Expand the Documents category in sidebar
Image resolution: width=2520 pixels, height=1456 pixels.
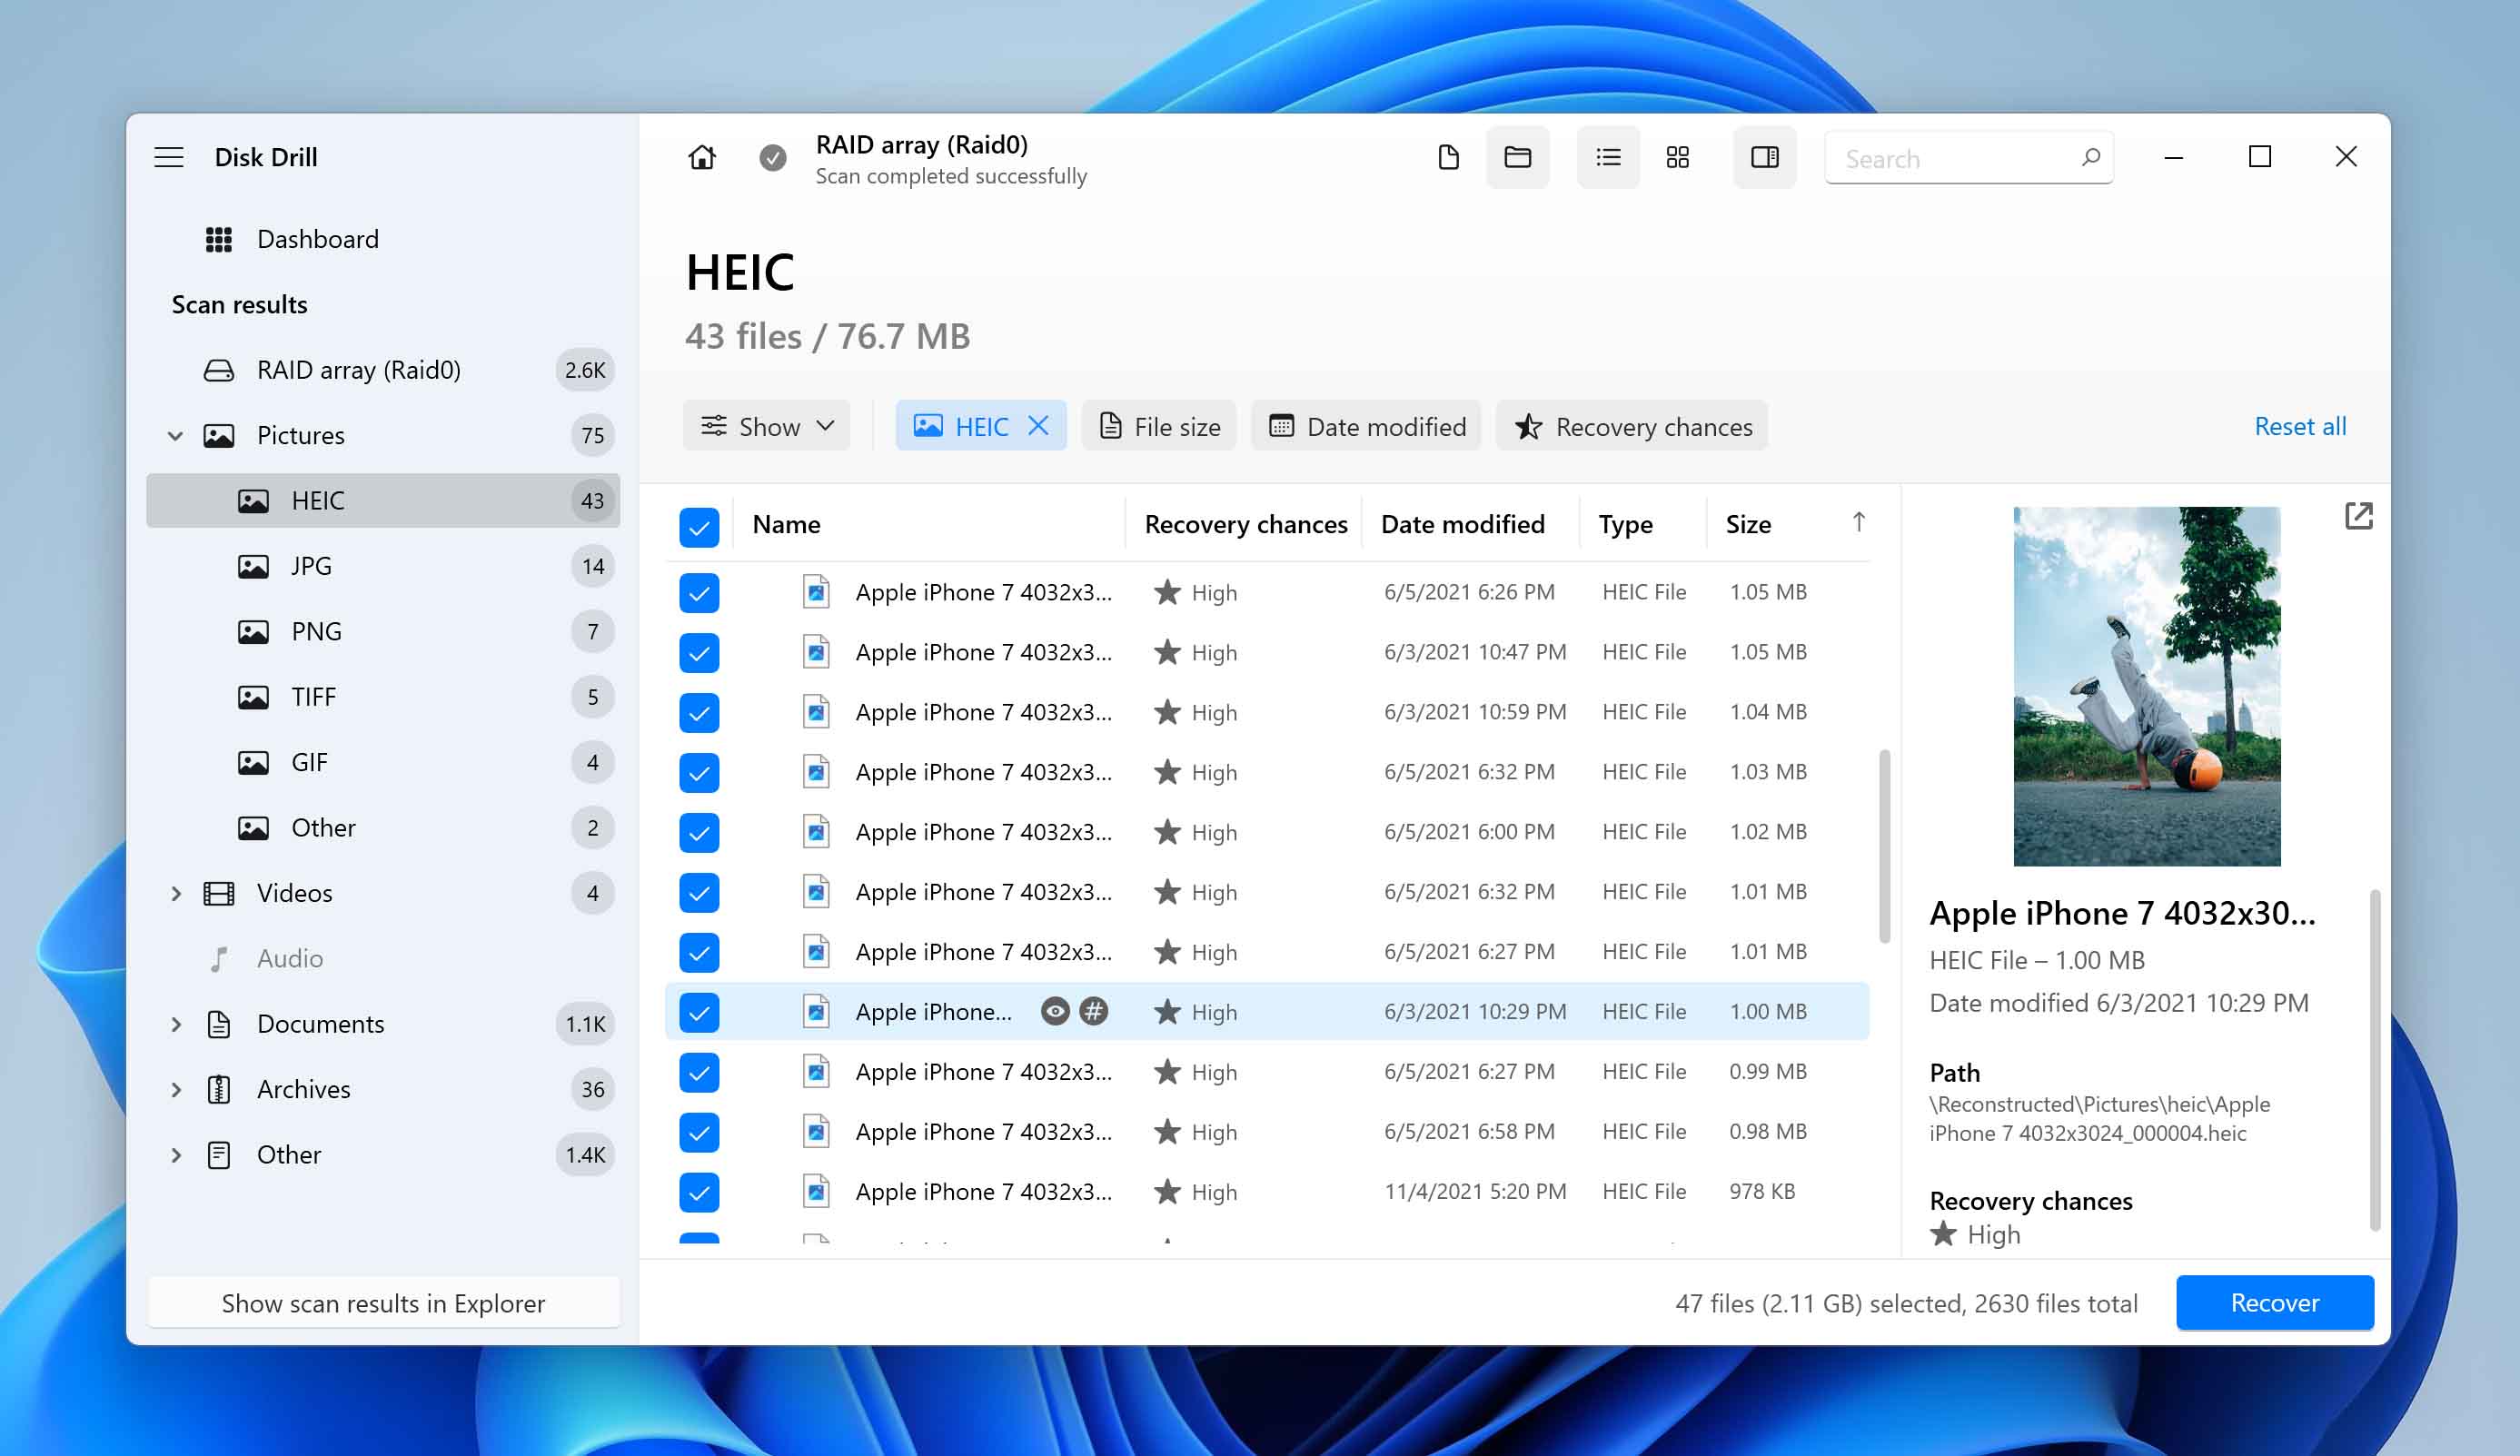pos(174,1023)
